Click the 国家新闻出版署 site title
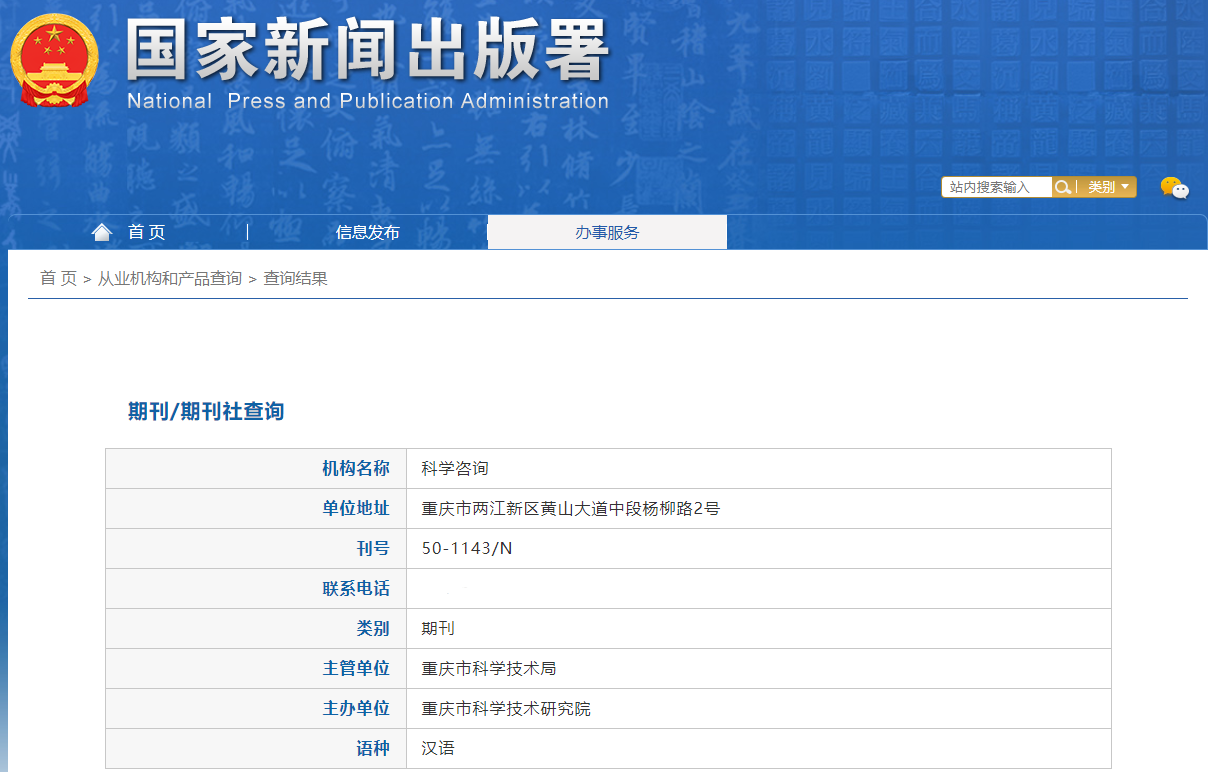1208x772 pixels. click(x=367, y=50)
